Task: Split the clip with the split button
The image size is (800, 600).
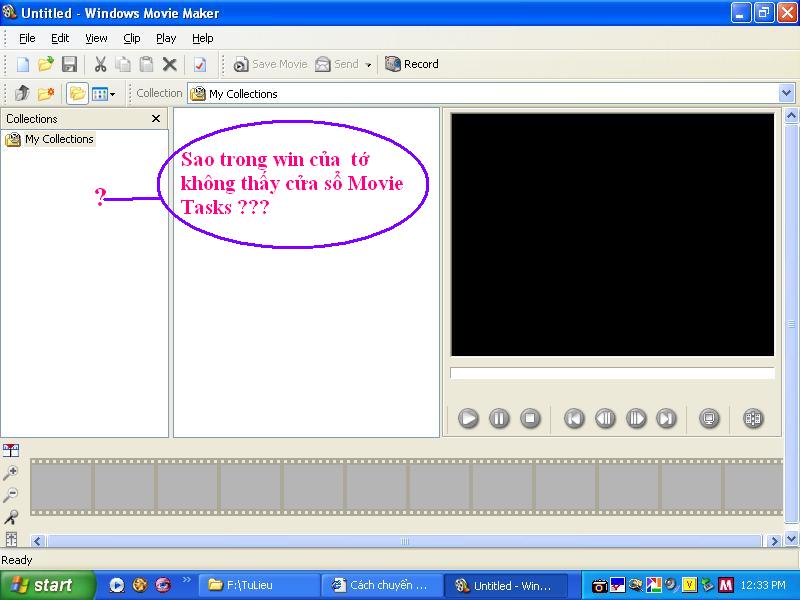Action: point(753,418)
